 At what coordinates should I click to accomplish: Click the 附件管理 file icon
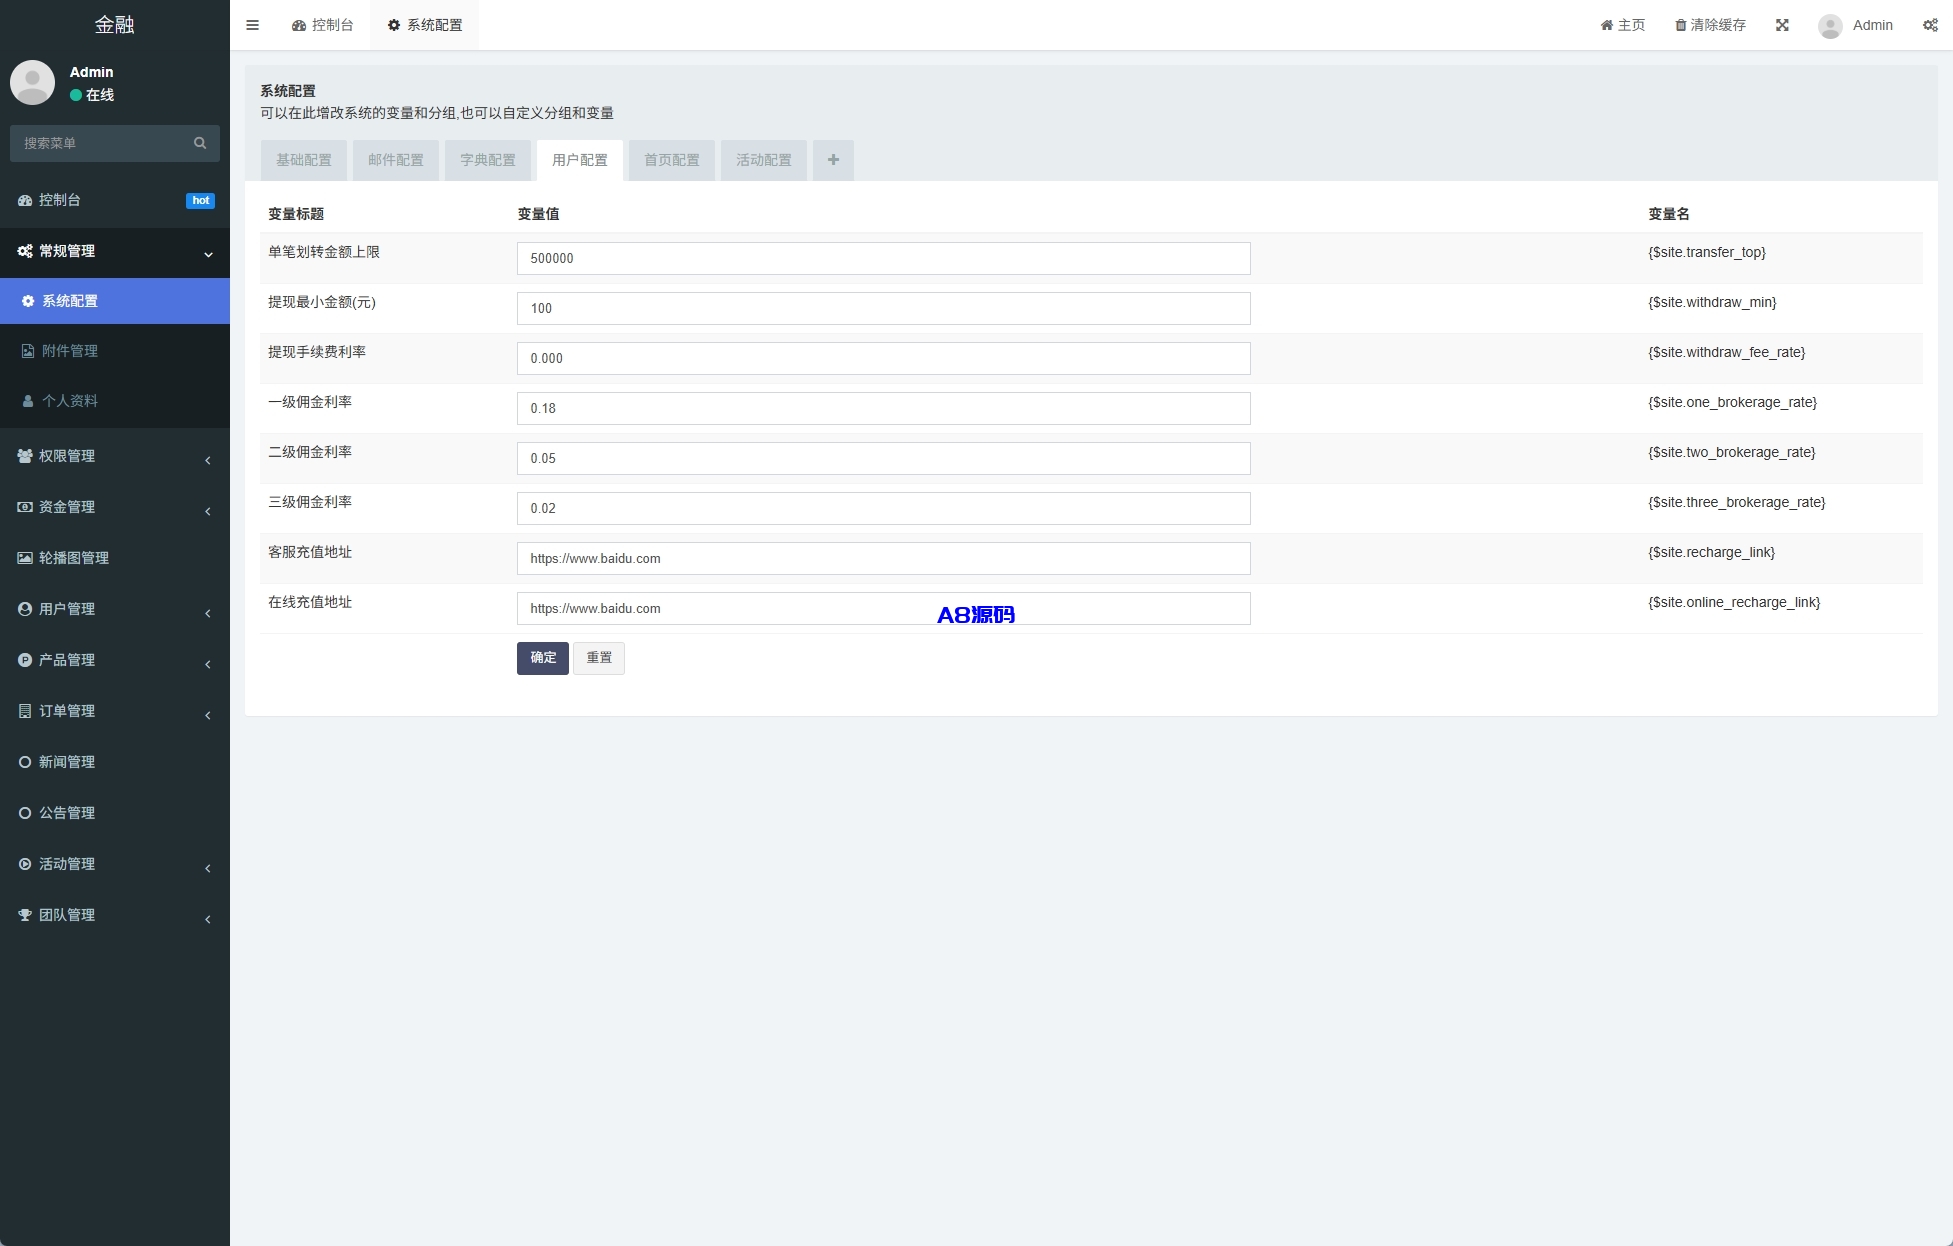[28, 351]
